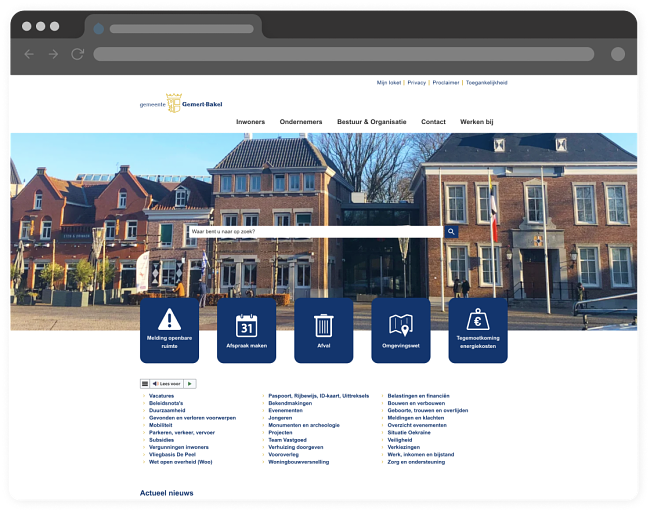Screen dimensions: 650x512
Task: Open the Team Vastgoed link
Action: pyautogui.click(x=287, y=440)
